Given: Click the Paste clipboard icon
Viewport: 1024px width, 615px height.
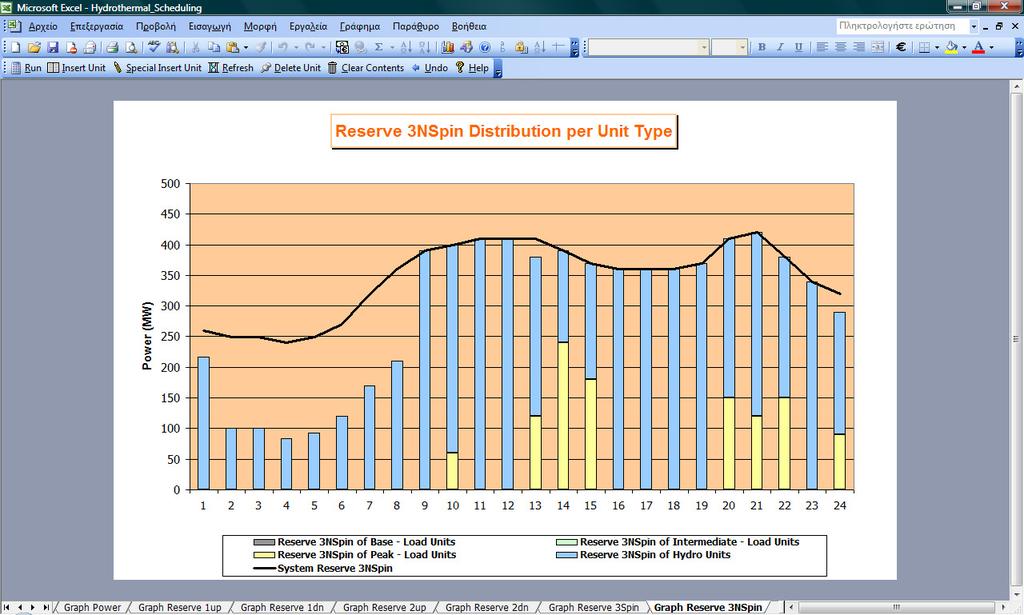Looking at the screenshot, I should pyautogui.click(x=232, y=47).
